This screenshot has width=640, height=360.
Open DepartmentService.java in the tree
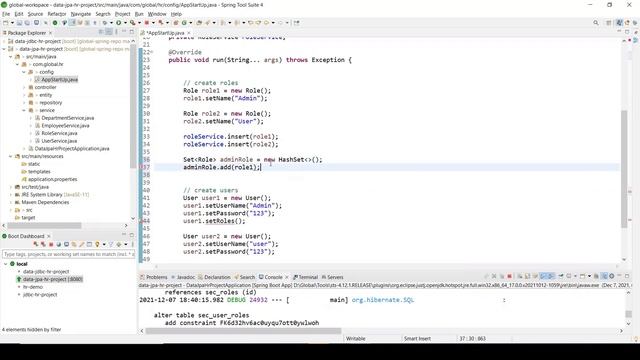(67, 118)
